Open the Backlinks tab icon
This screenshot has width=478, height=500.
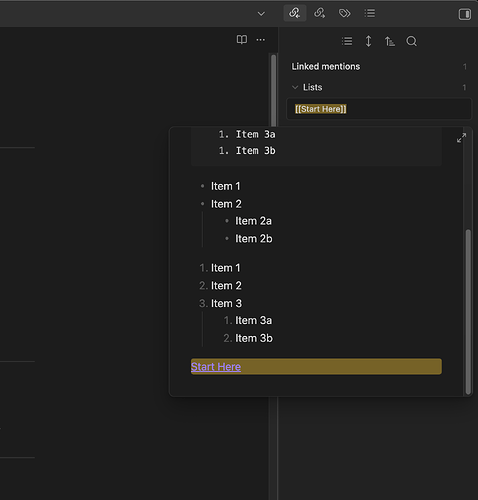pos(295,13)
